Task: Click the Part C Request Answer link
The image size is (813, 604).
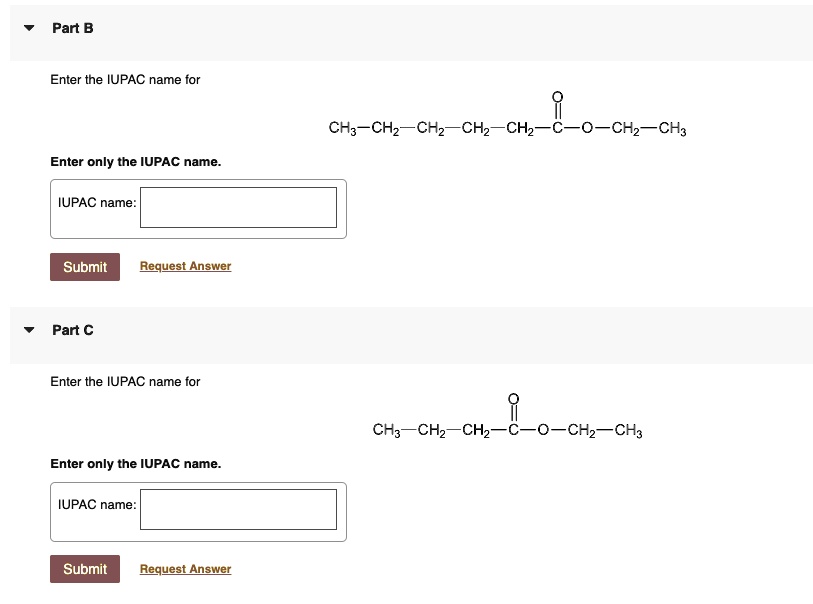Action: click(x=185, y=569)
